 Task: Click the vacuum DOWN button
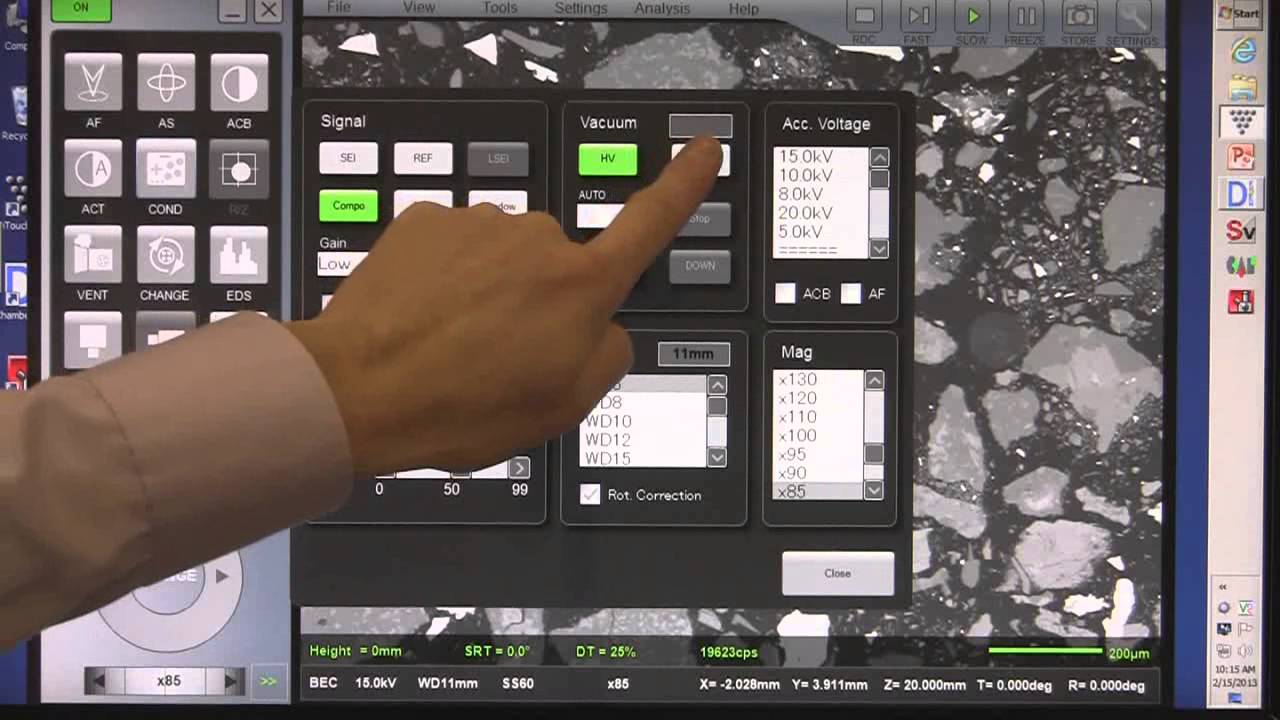pos(700,265)
